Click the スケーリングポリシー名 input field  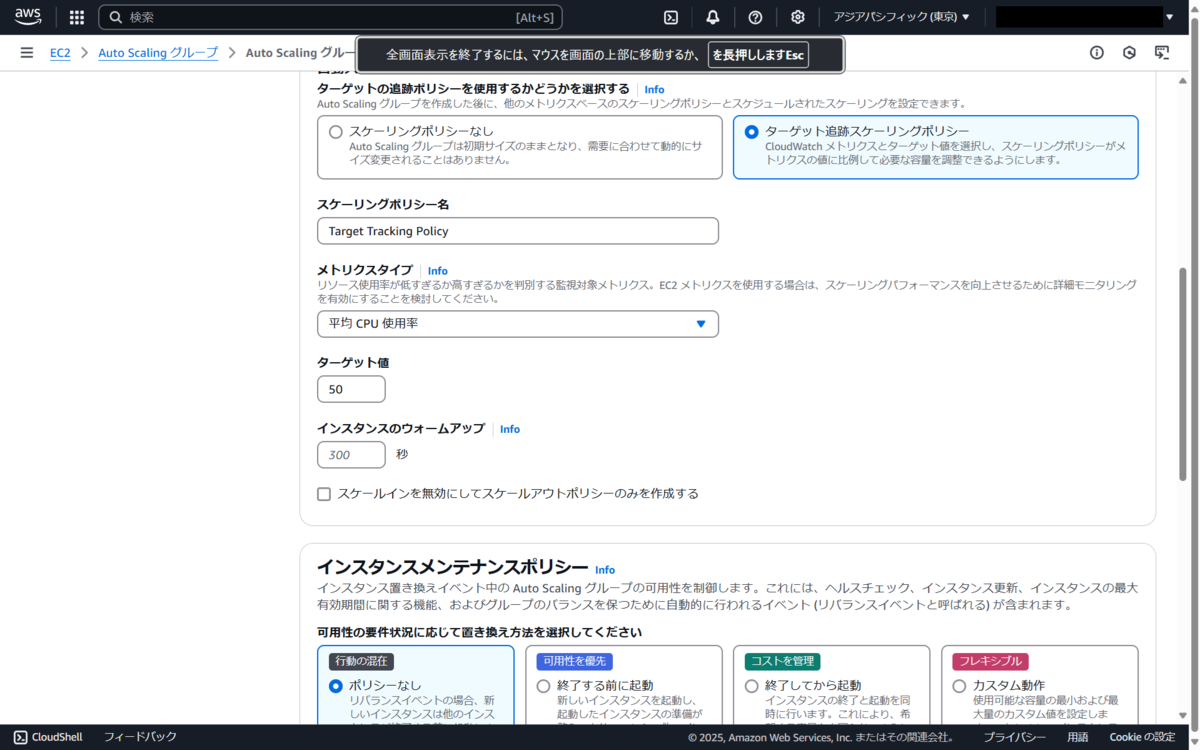(518, 231)
